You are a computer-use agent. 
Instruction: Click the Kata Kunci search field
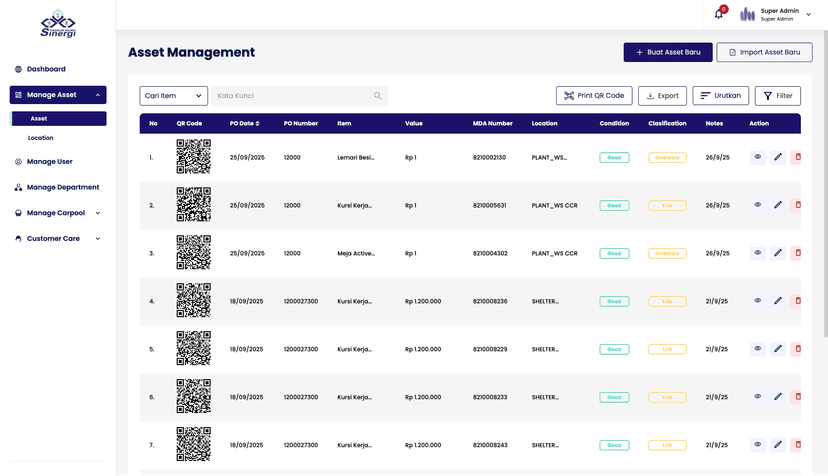290,96
